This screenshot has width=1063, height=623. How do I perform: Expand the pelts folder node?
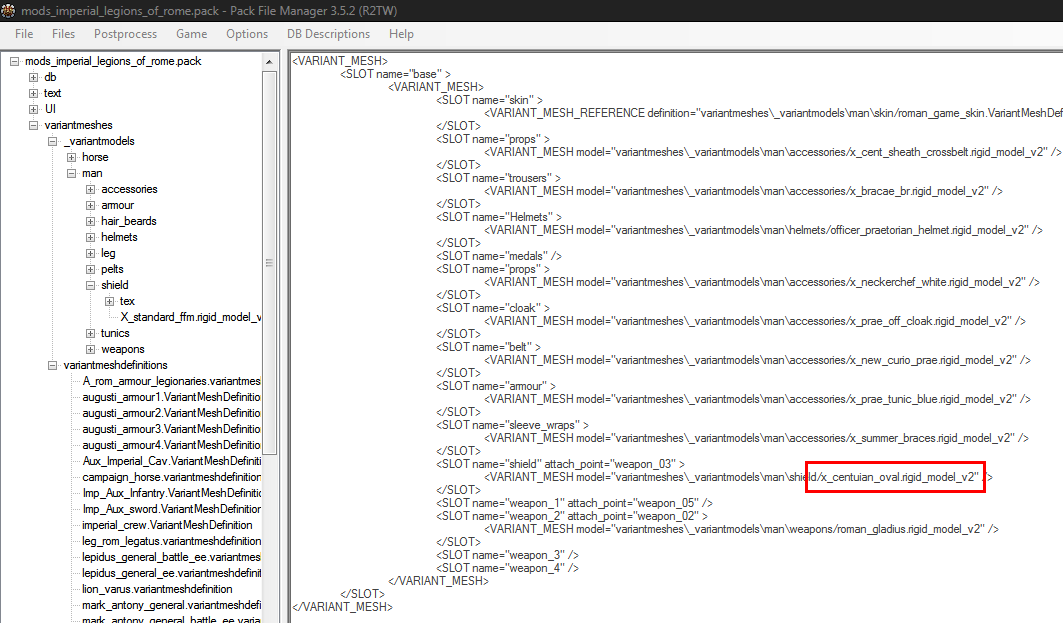click(x=90, y=269)
